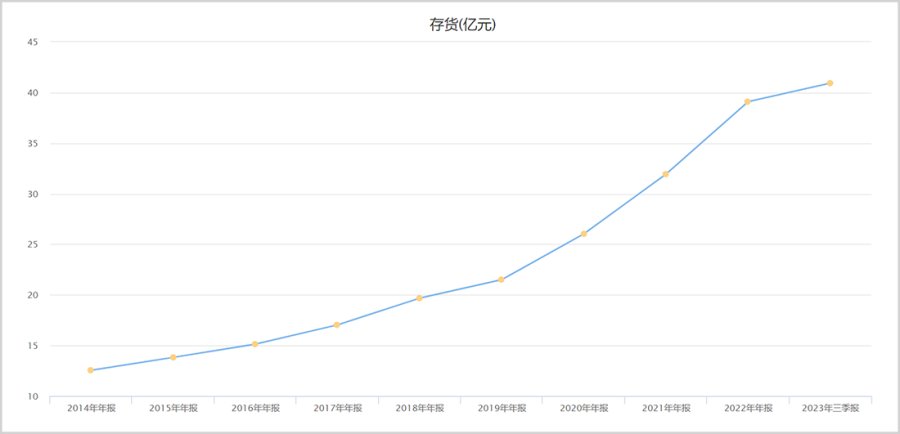Click the y-axis value 10
Viewport: 900px width, 434px height.
pyautogui.click(x=33, y=397)
